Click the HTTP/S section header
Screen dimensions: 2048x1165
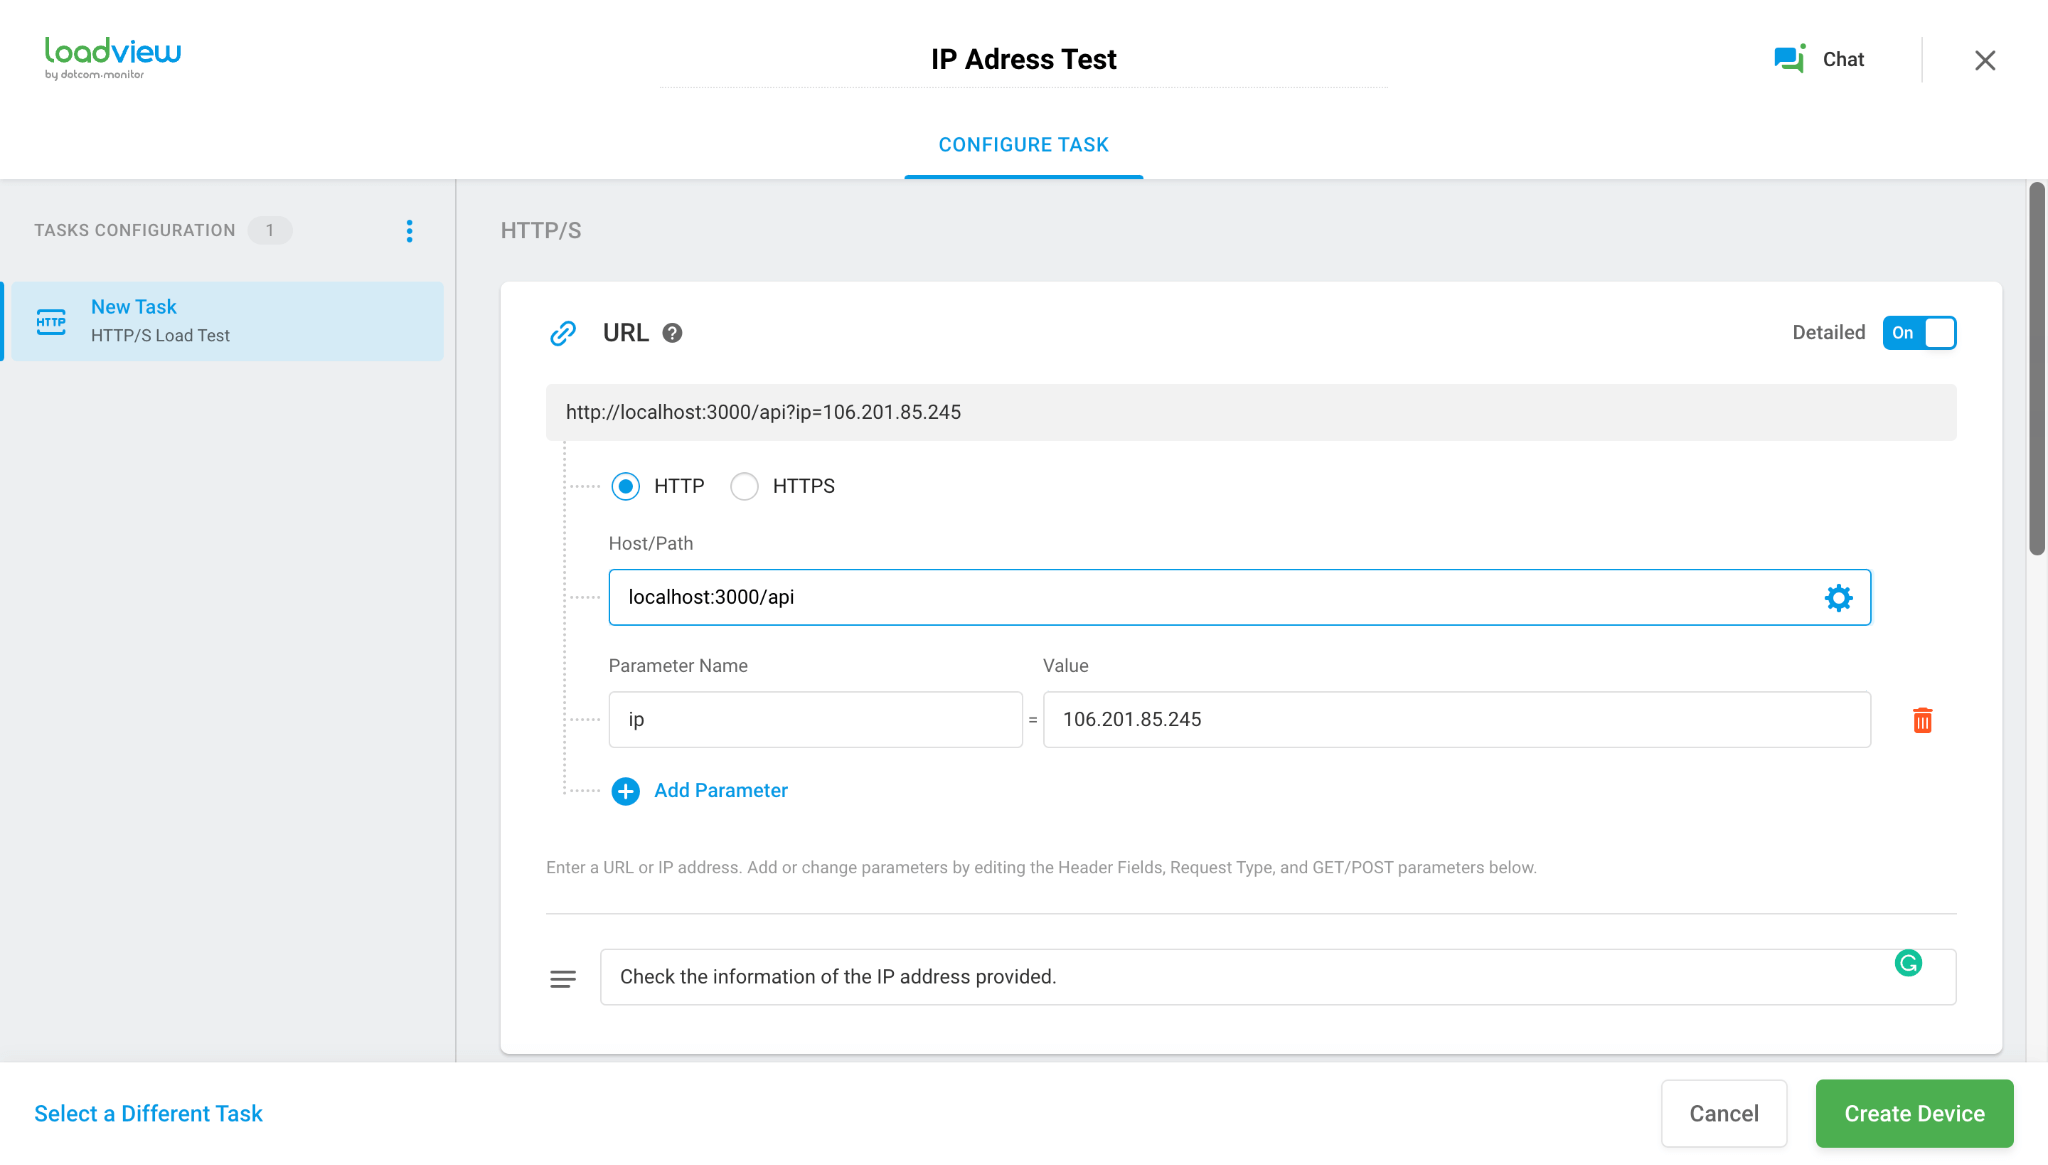pos(542,231)
